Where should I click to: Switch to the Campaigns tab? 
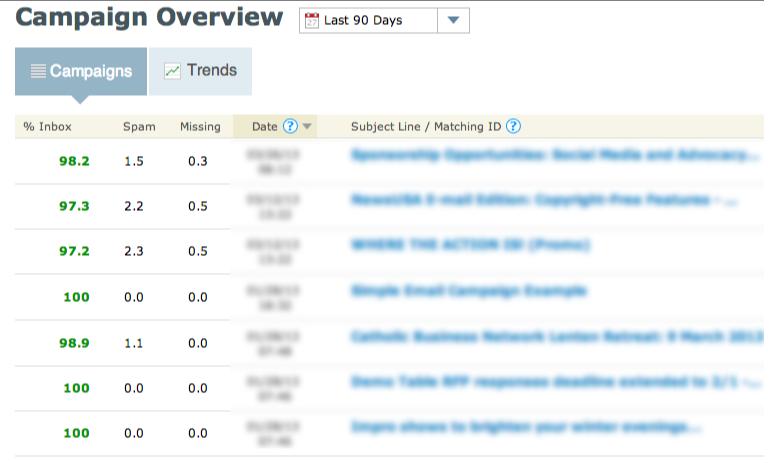81,71
